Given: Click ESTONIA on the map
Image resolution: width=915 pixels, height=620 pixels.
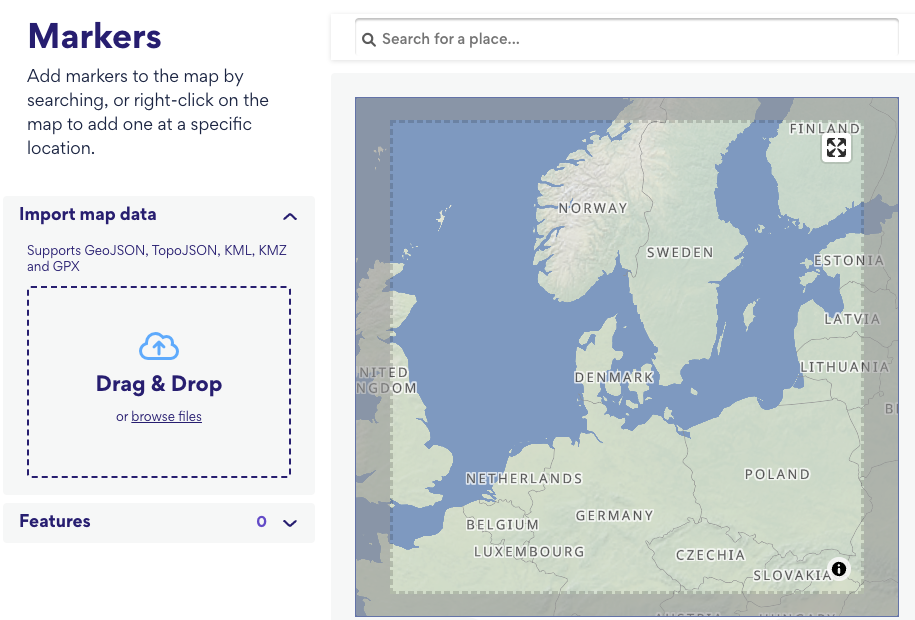Looking at the screenshot, I should [849, 259].
